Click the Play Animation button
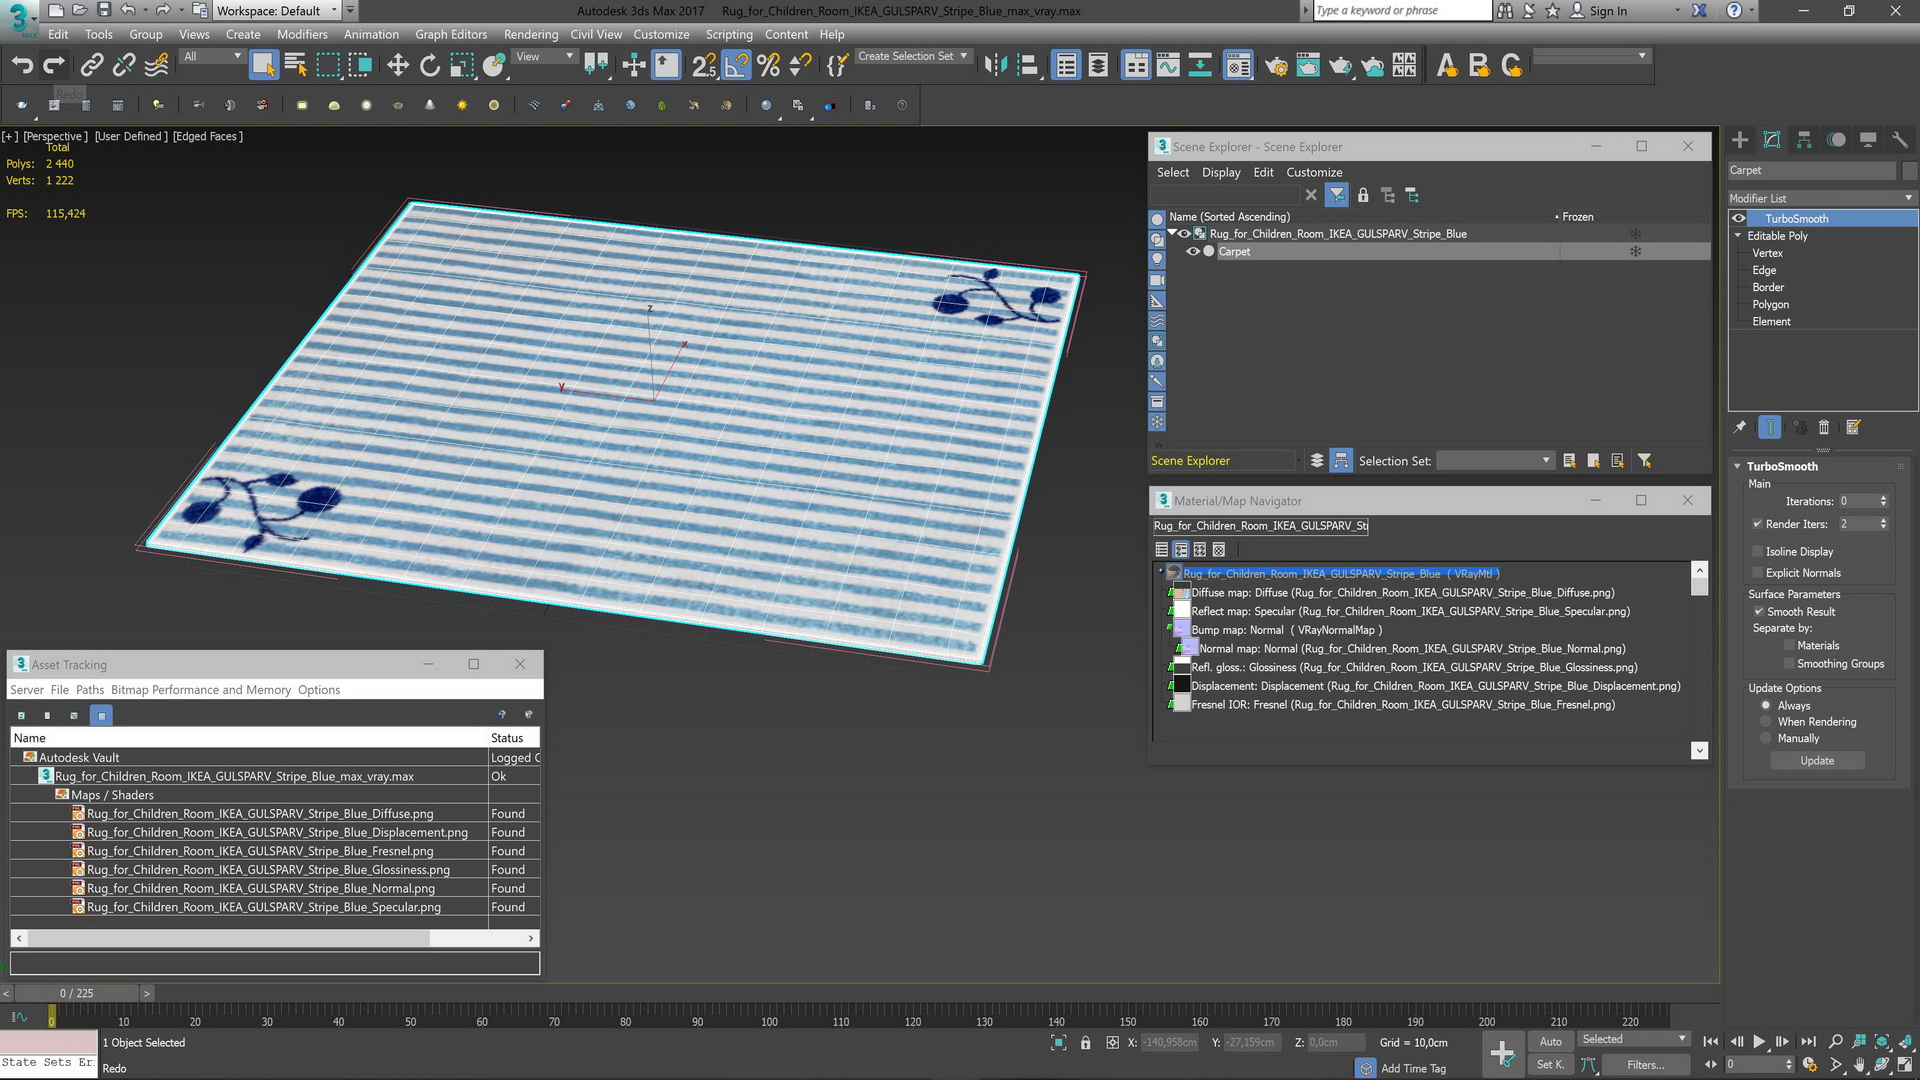Screen dimensions: 1920x1080 pyautogui.click(x=1759, y=1042)
